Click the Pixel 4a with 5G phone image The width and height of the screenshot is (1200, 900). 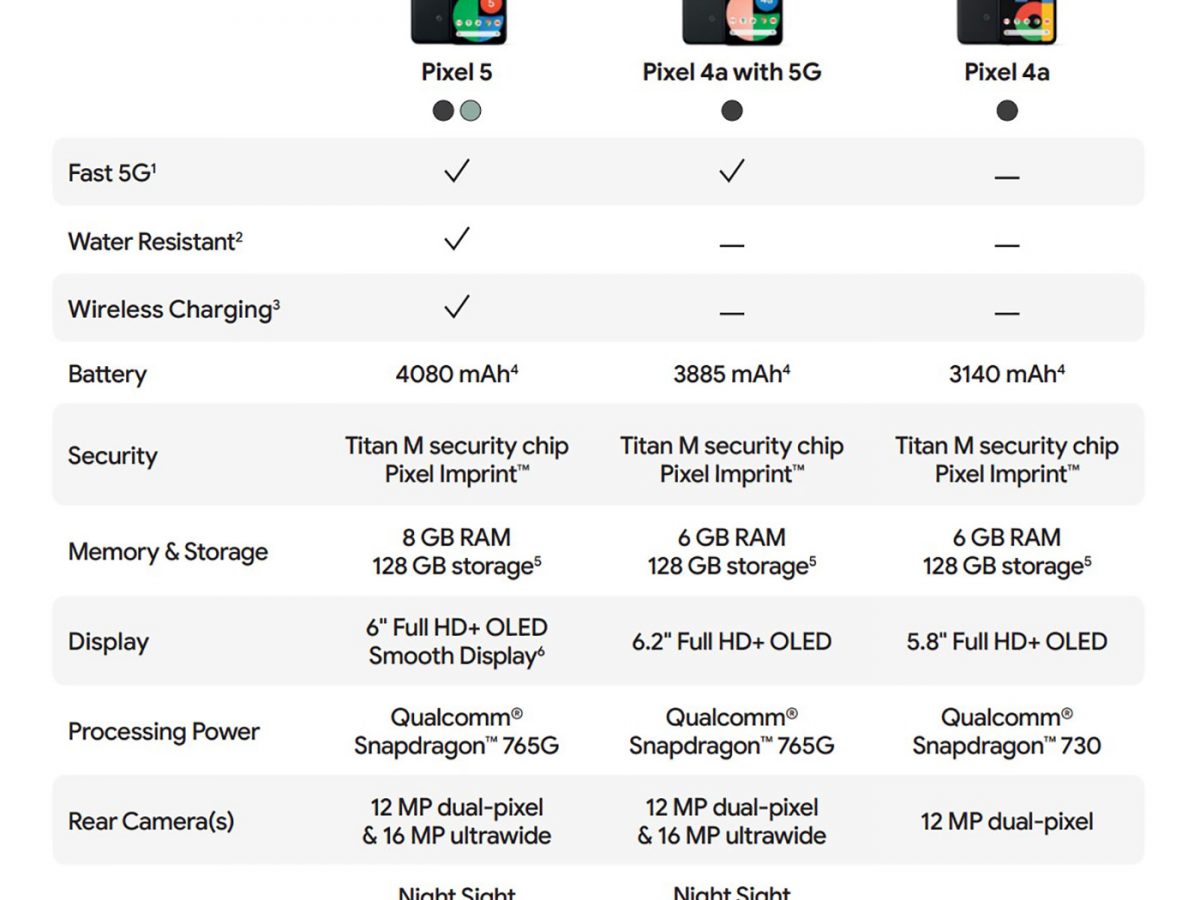tap(731, 21)
